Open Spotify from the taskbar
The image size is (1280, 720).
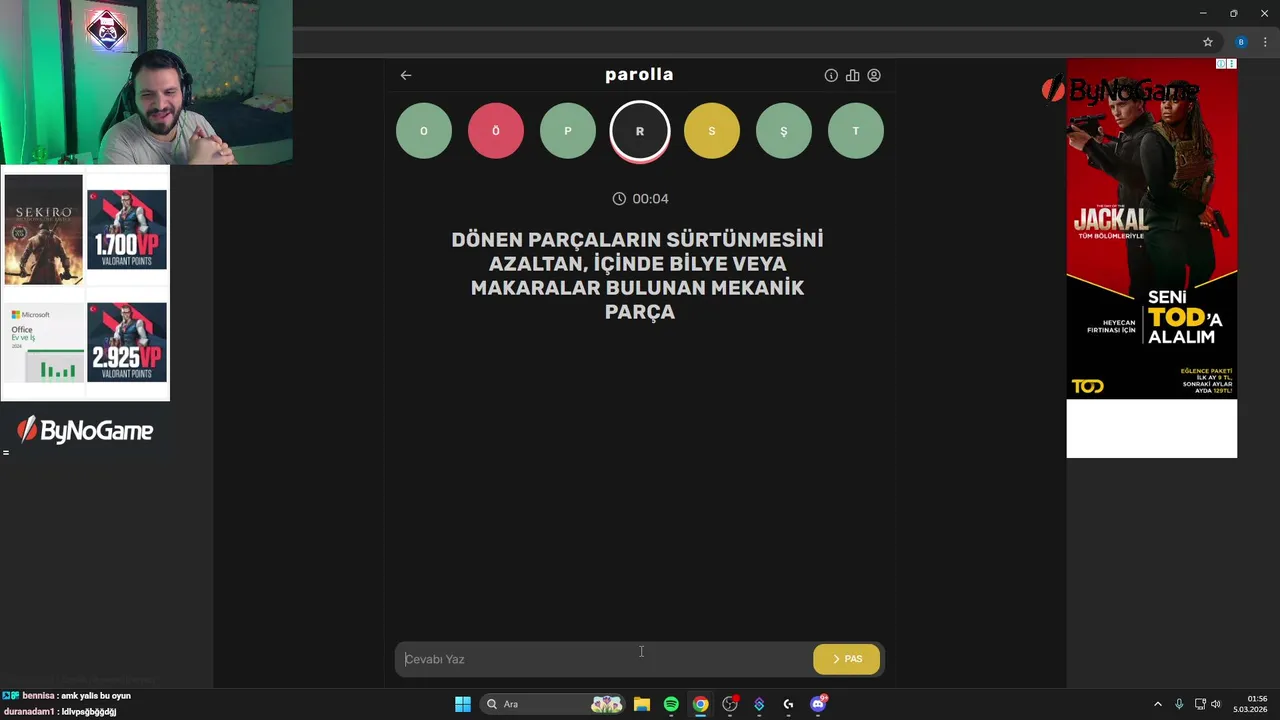(x=671, y=704)
